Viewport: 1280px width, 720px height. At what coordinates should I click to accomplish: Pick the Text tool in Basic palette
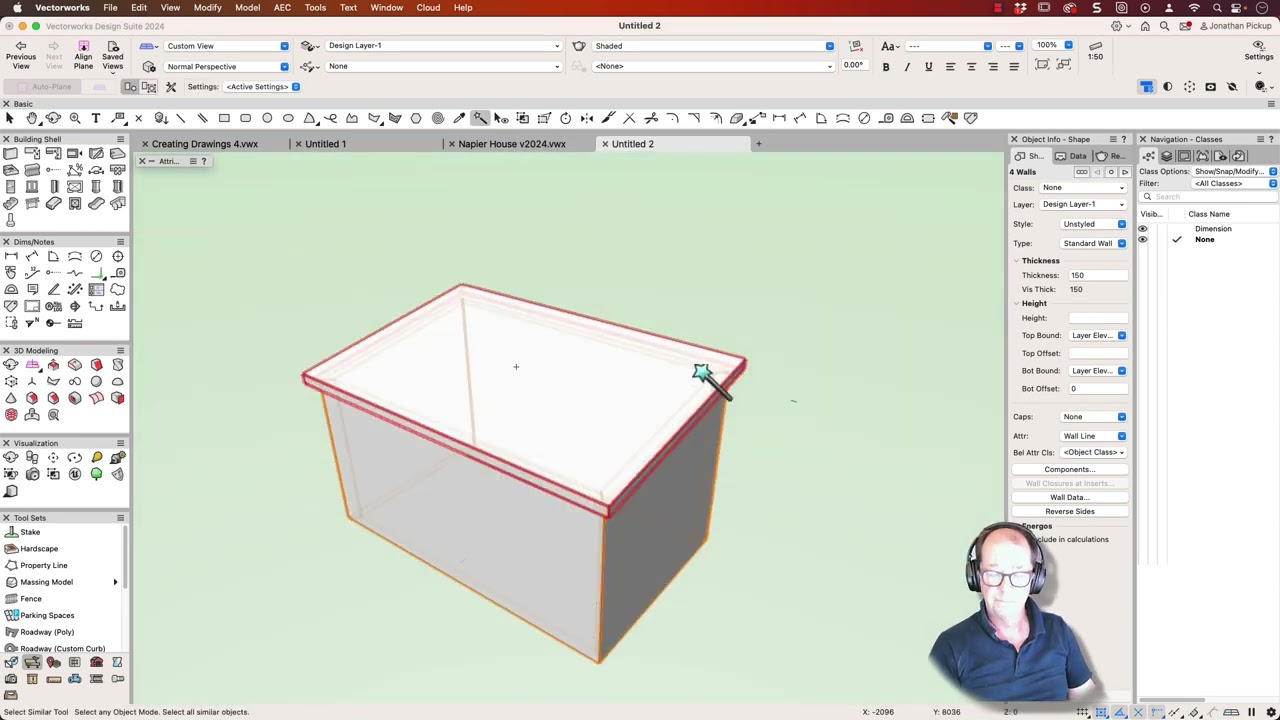click(x=96, y=118)
